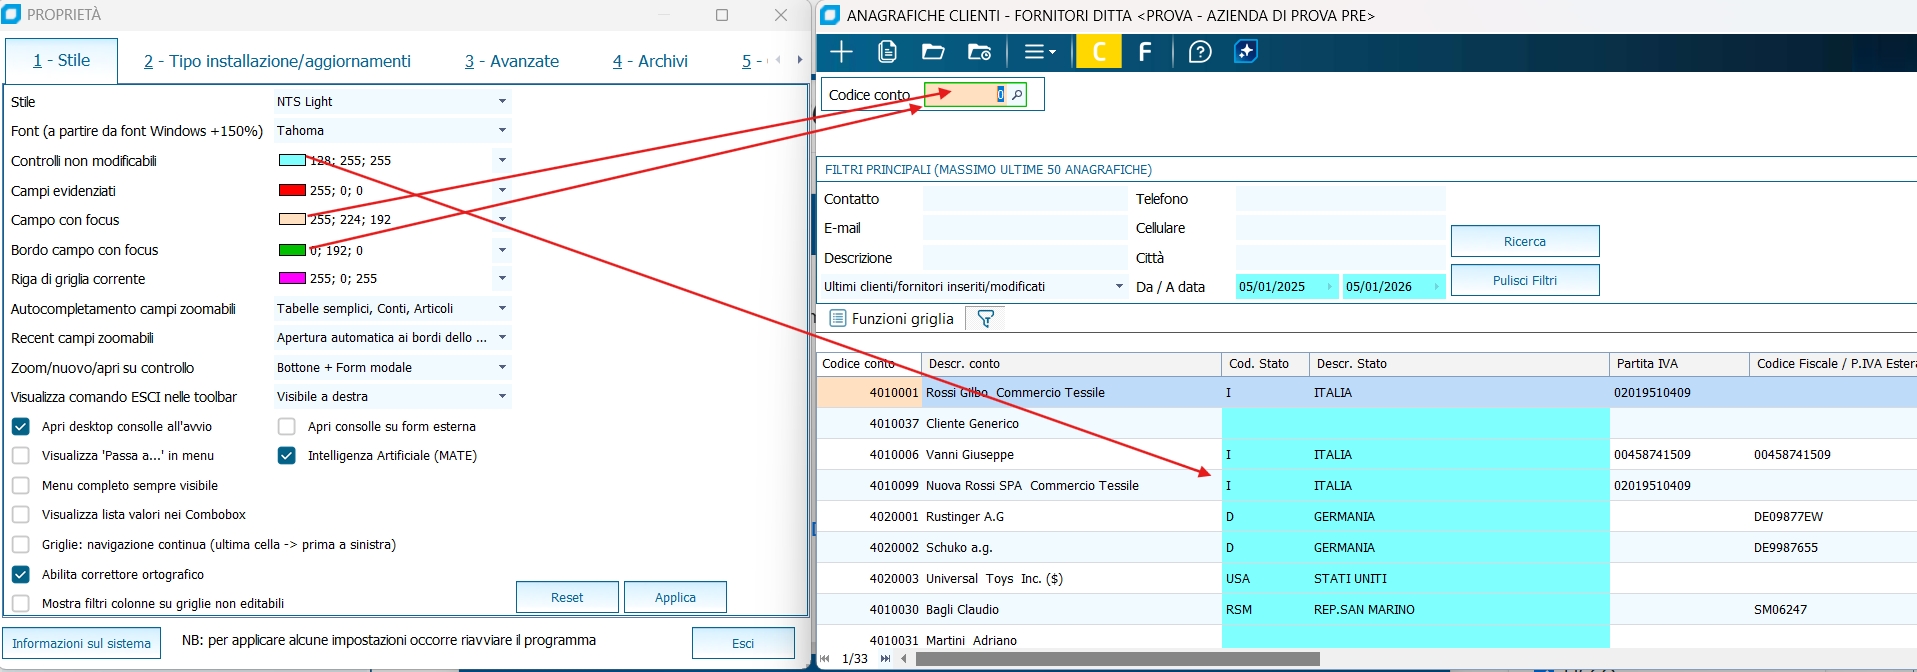The image size is (1917, 672).
Task: Click the duplicate document icon in toolbar
Action: click(x=887, y=52)
